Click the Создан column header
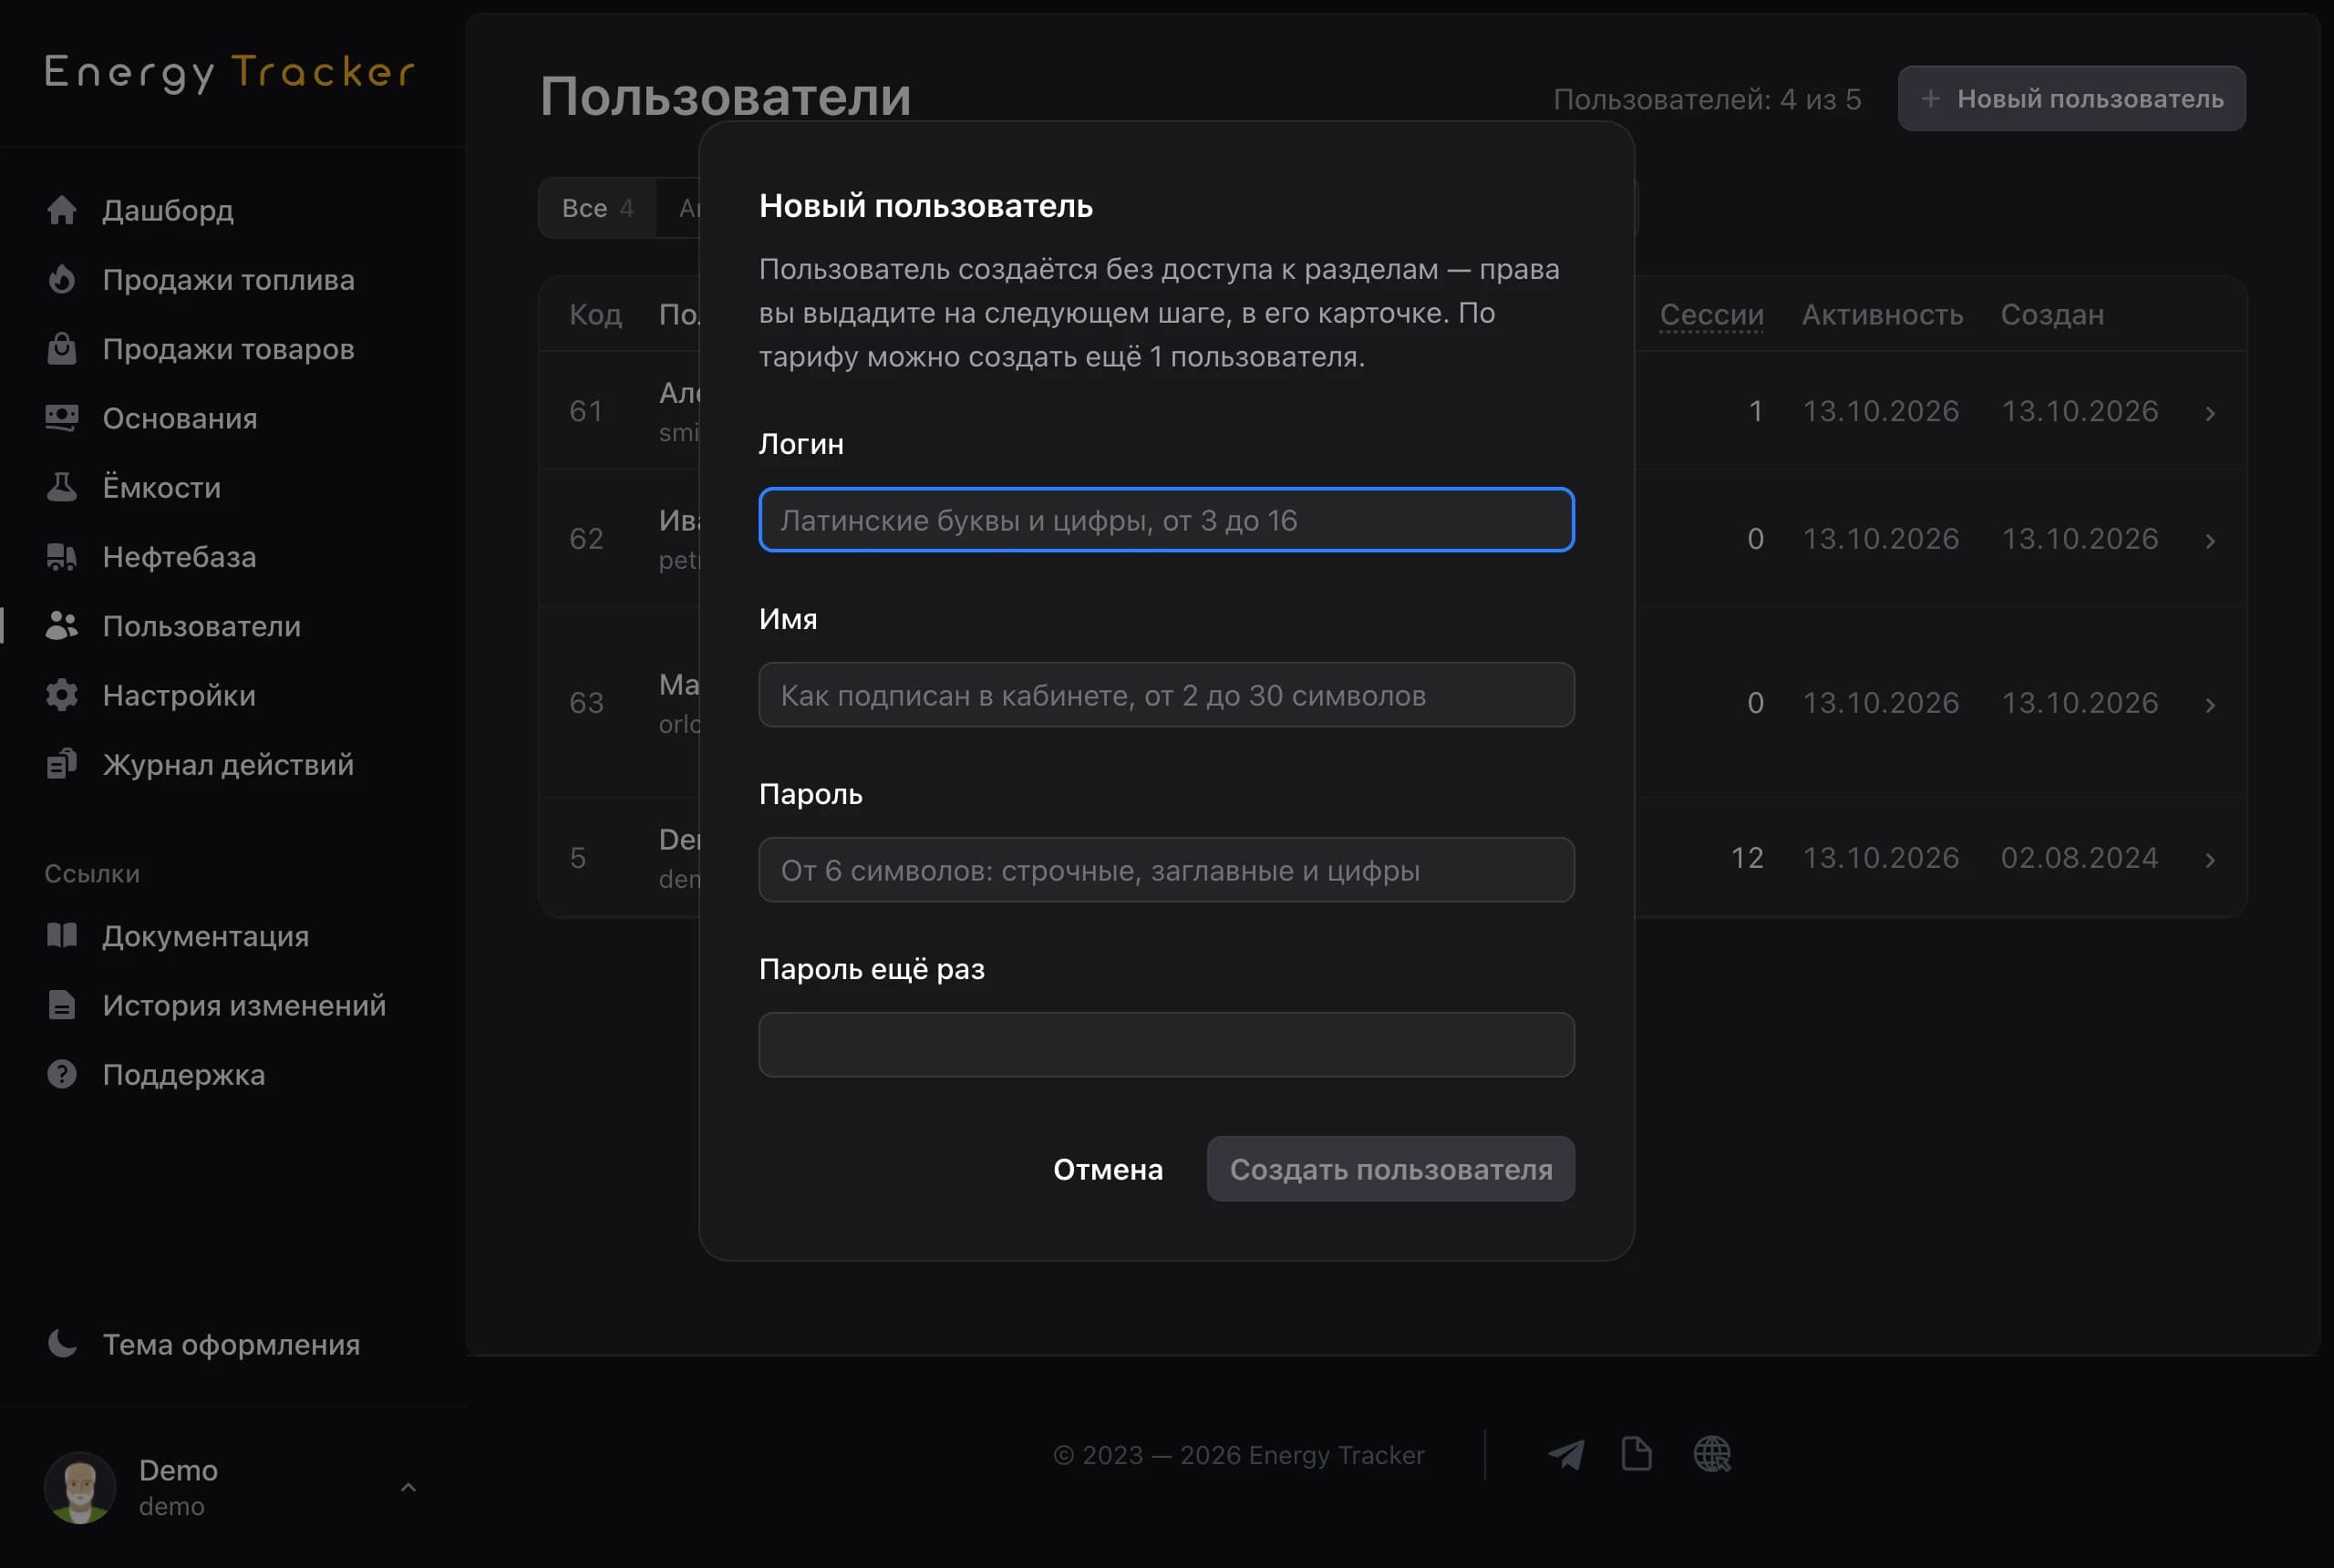 pos(2052,314)
